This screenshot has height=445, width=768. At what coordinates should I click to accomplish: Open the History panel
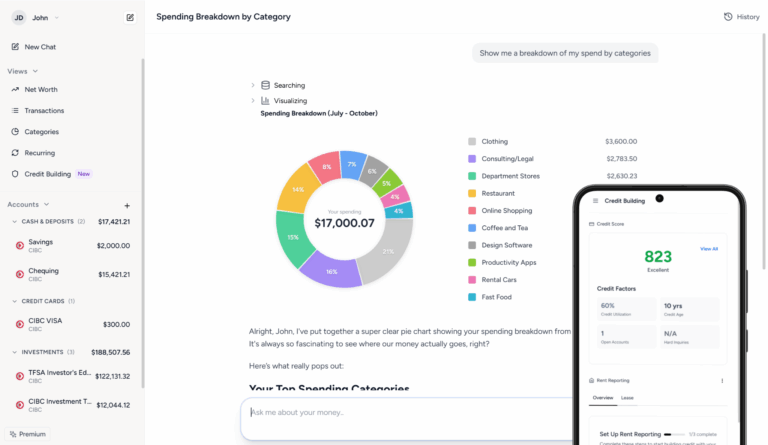click(x=741, y=17)
